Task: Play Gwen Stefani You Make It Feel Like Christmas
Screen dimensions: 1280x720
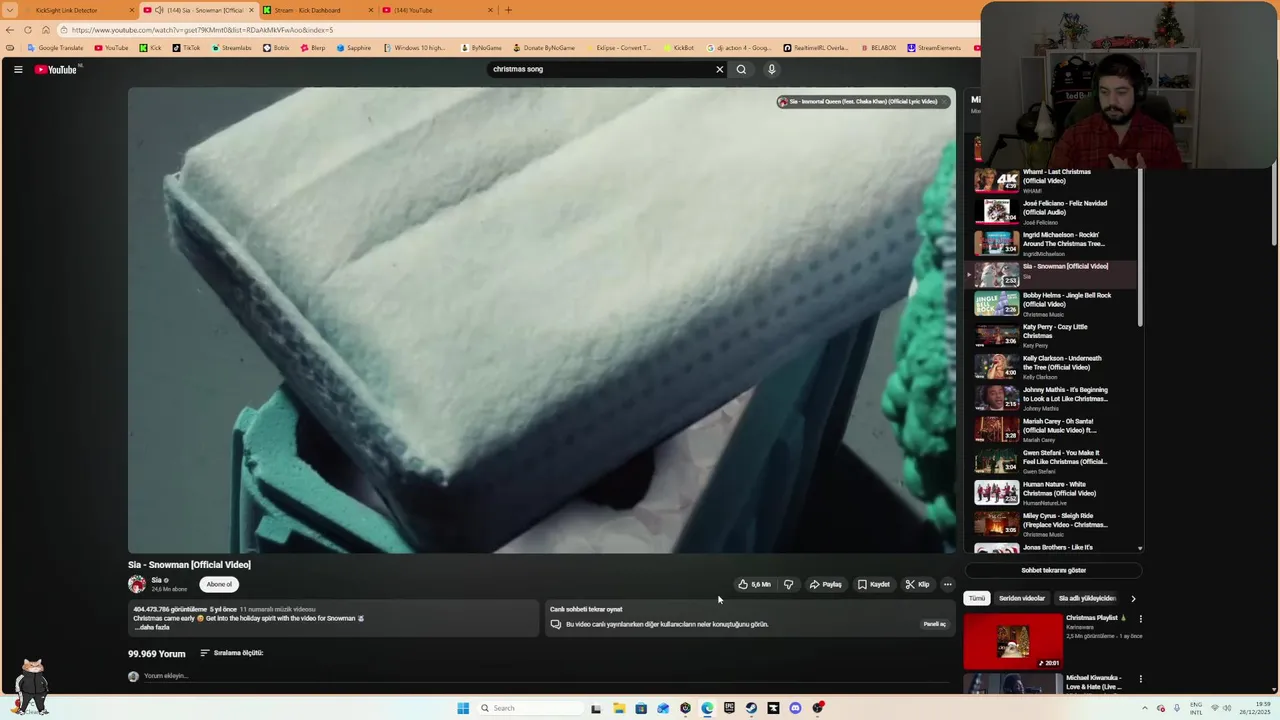Action: [x=1052, y=461]
